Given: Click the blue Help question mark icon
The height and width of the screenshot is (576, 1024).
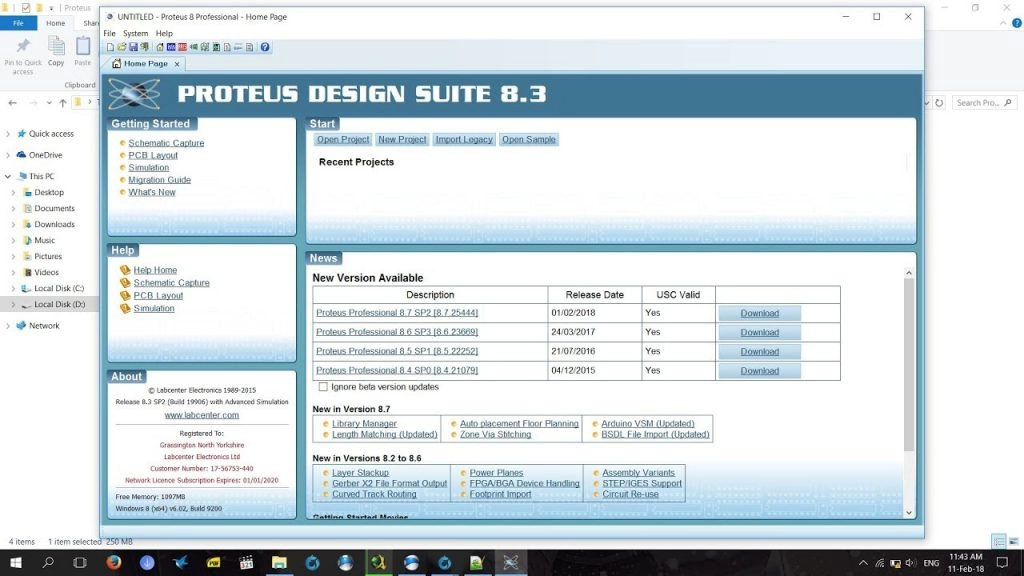Looking at the screenshot, I should pos(265,47).
